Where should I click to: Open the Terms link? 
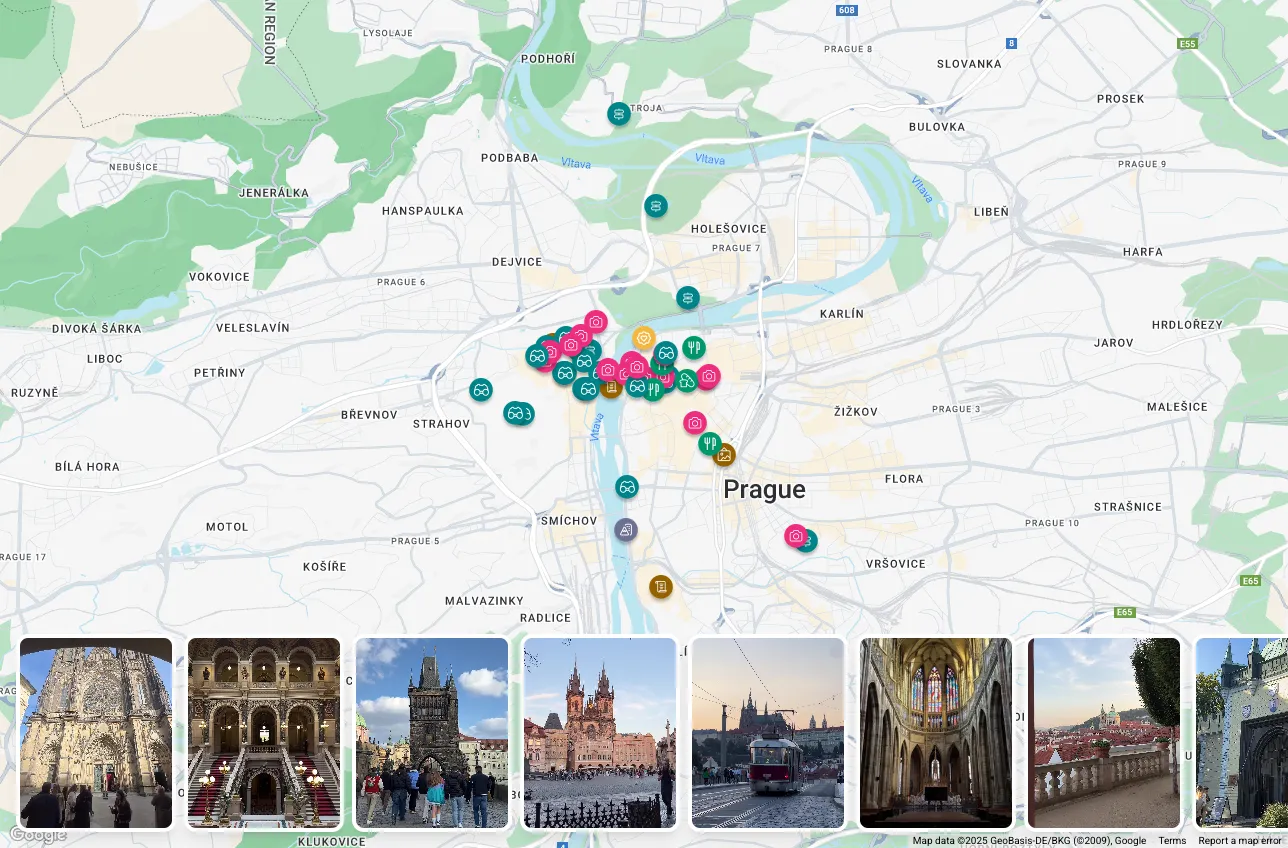click(1172, 841)
